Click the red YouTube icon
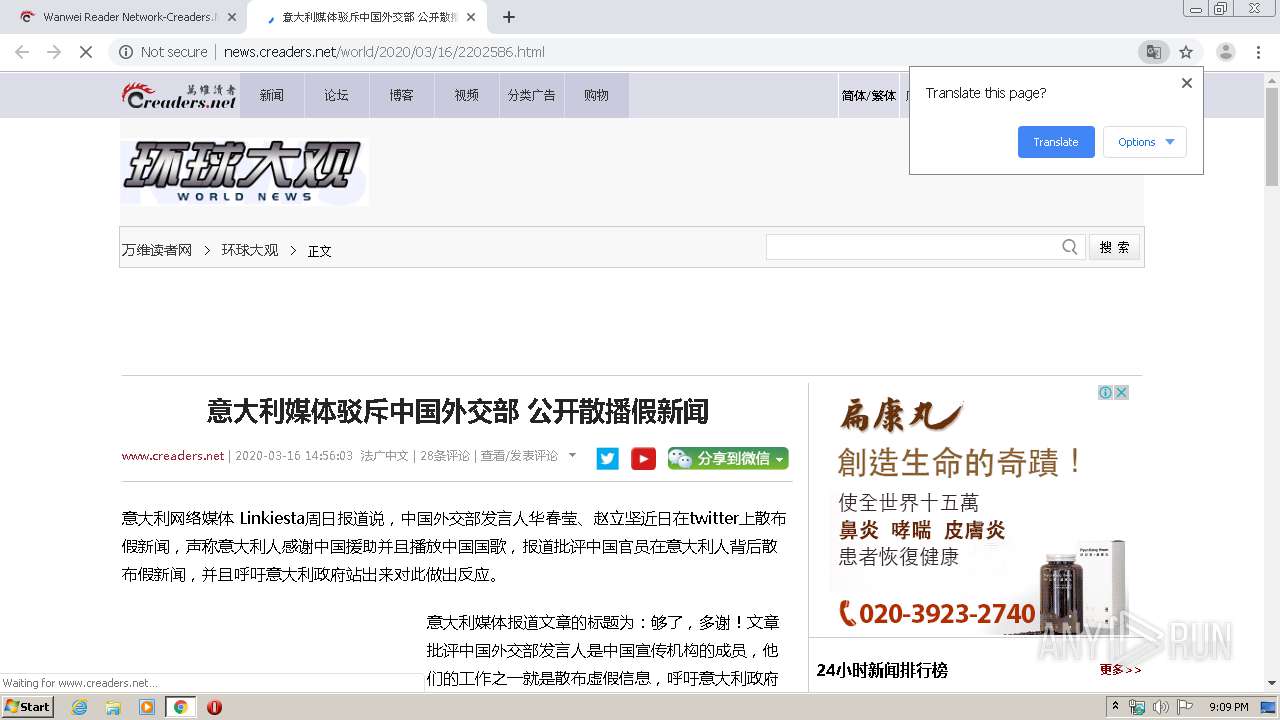 [644, 458]
